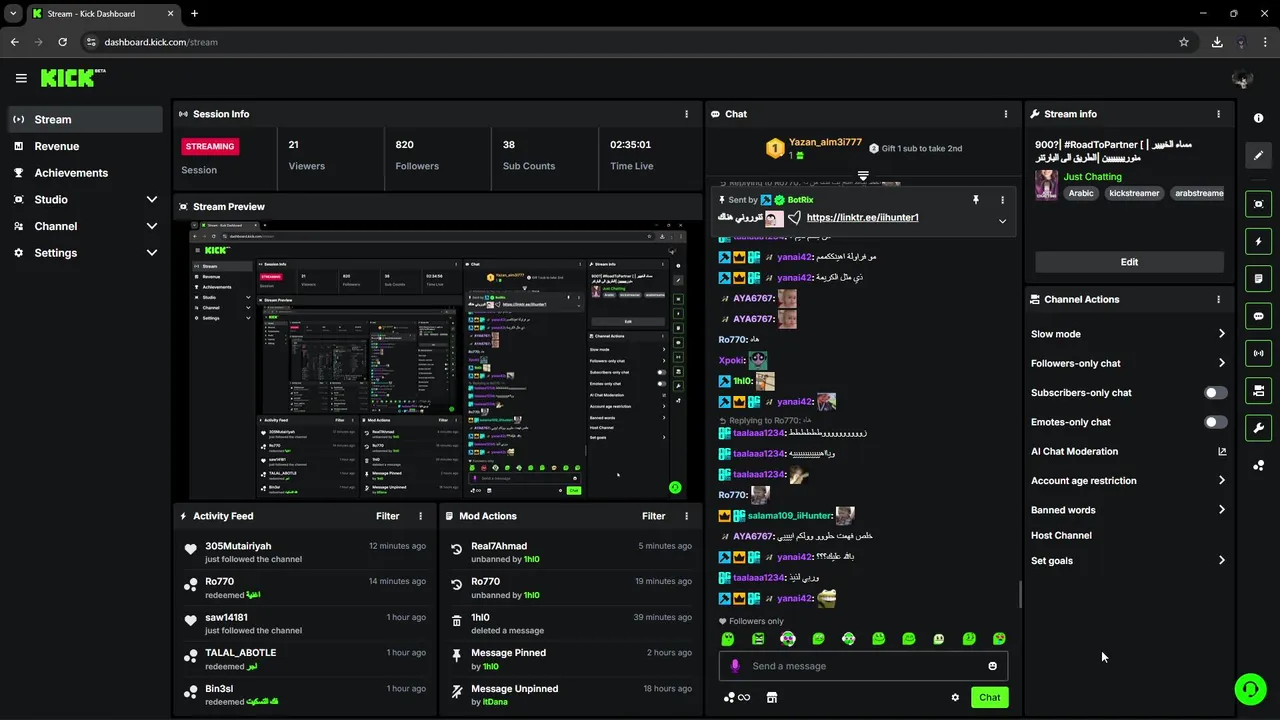Toggle the chat bubble widget icon
Image resolution: width=1280 pixels, height=720 pixels.
tap(1258, 316)
